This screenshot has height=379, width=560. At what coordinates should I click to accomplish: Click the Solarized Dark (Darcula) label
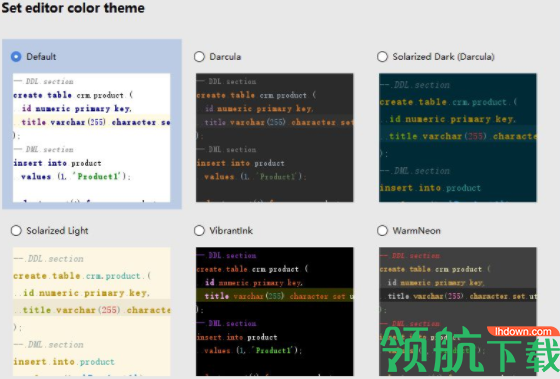point(443,57)
